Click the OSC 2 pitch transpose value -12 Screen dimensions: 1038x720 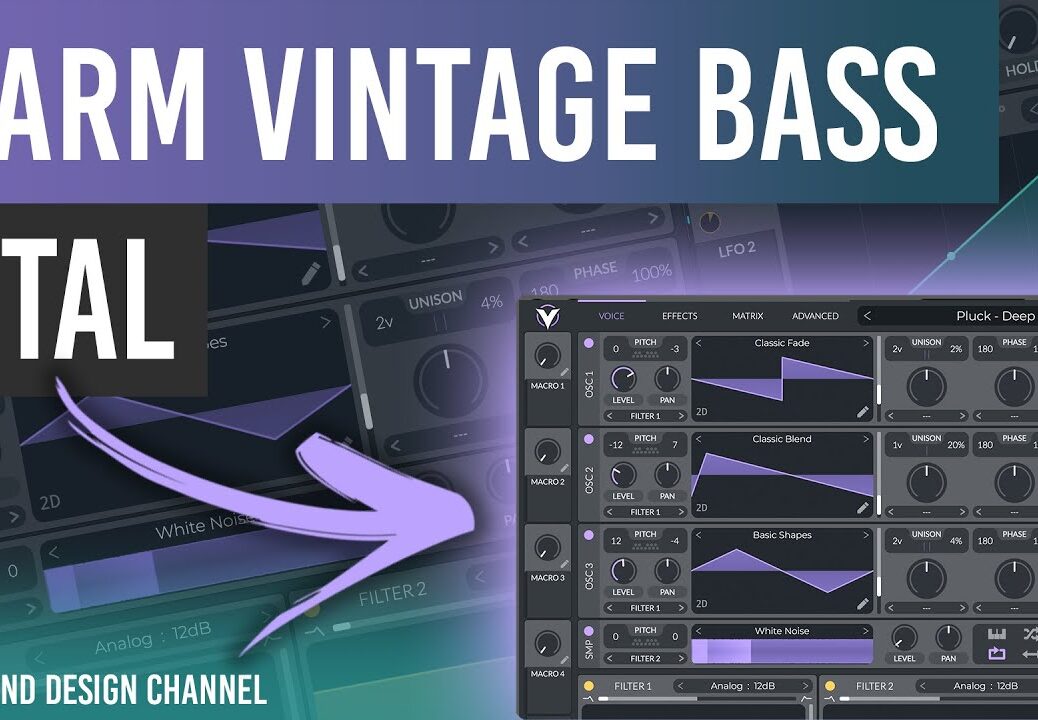616,445
